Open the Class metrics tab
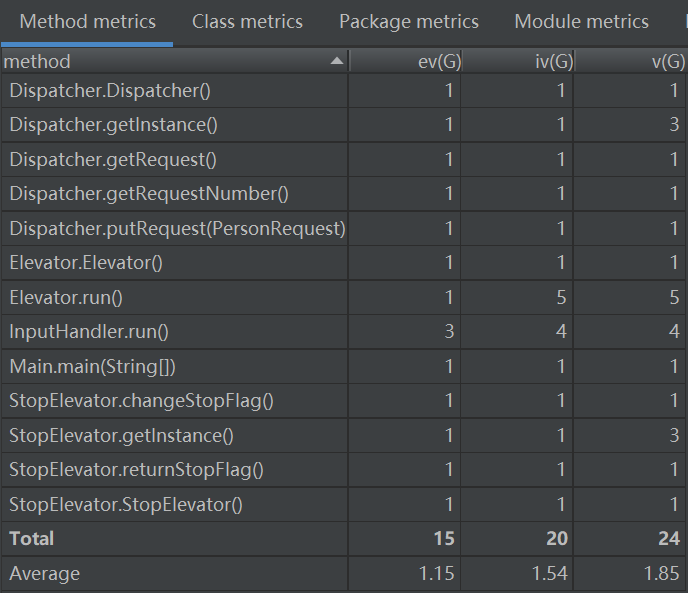The image size is (688, 593). [247, 21]
